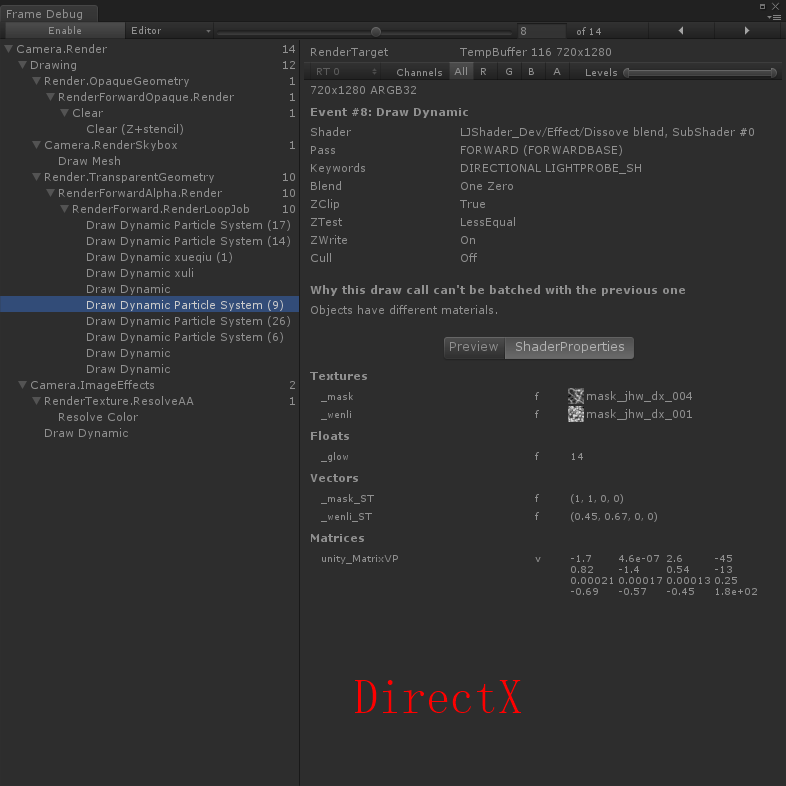Show only the A channel

pyautogui.click(x=556, y=72)
